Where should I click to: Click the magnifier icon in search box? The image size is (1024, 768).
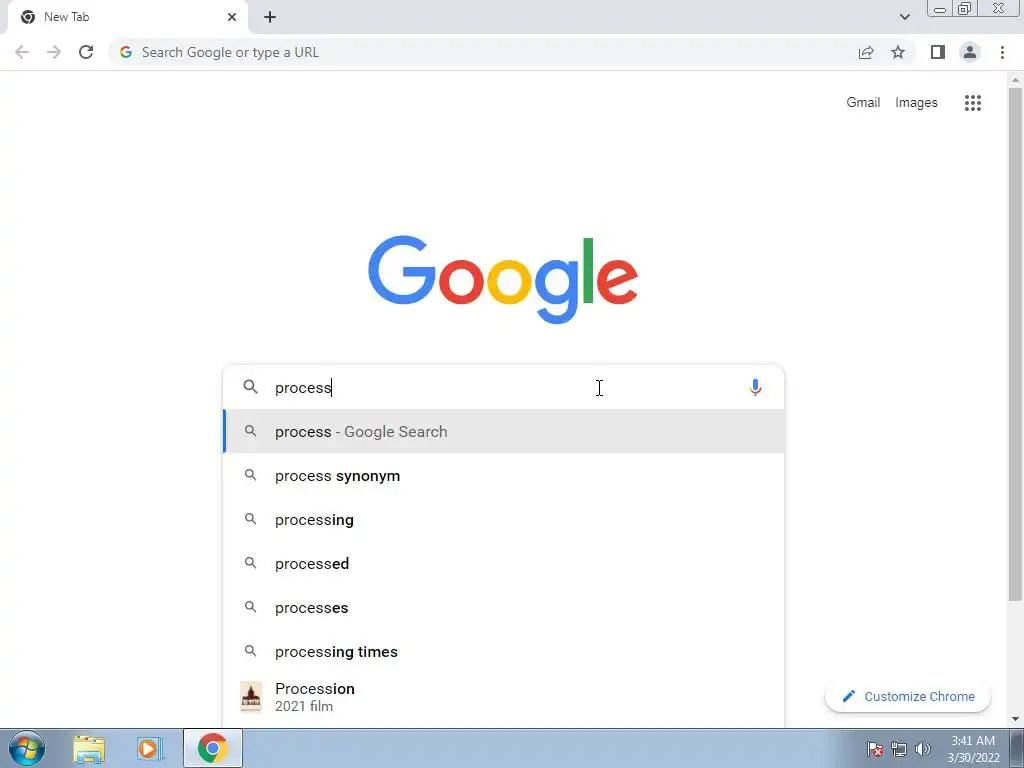point(250,387)
